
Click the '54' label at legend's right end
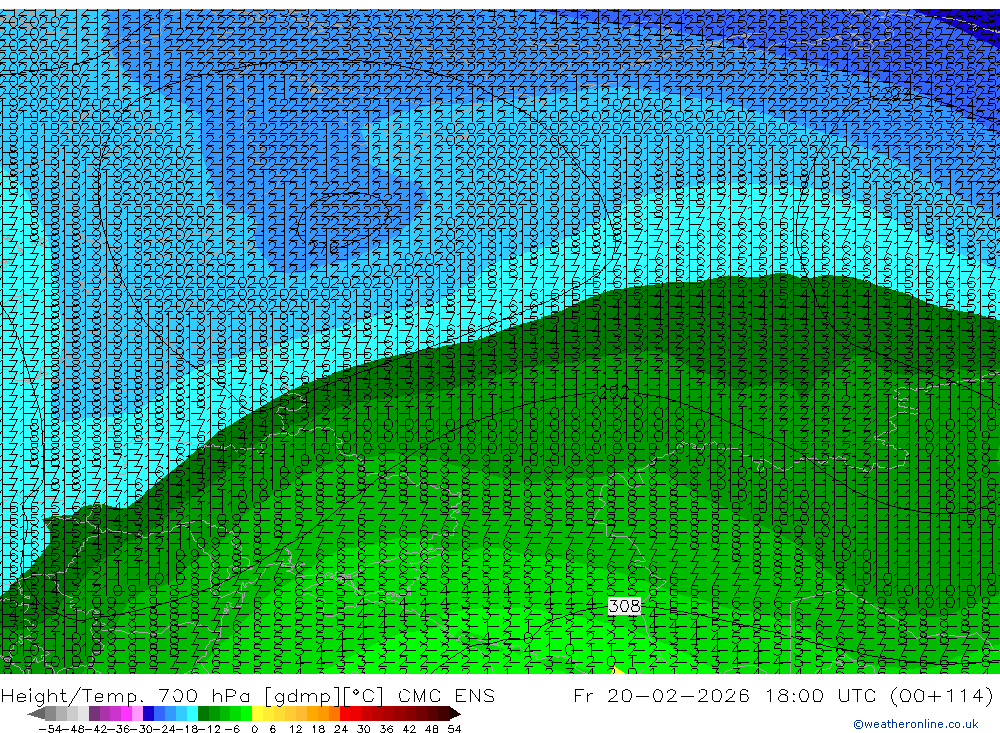(x=454, y=729)
